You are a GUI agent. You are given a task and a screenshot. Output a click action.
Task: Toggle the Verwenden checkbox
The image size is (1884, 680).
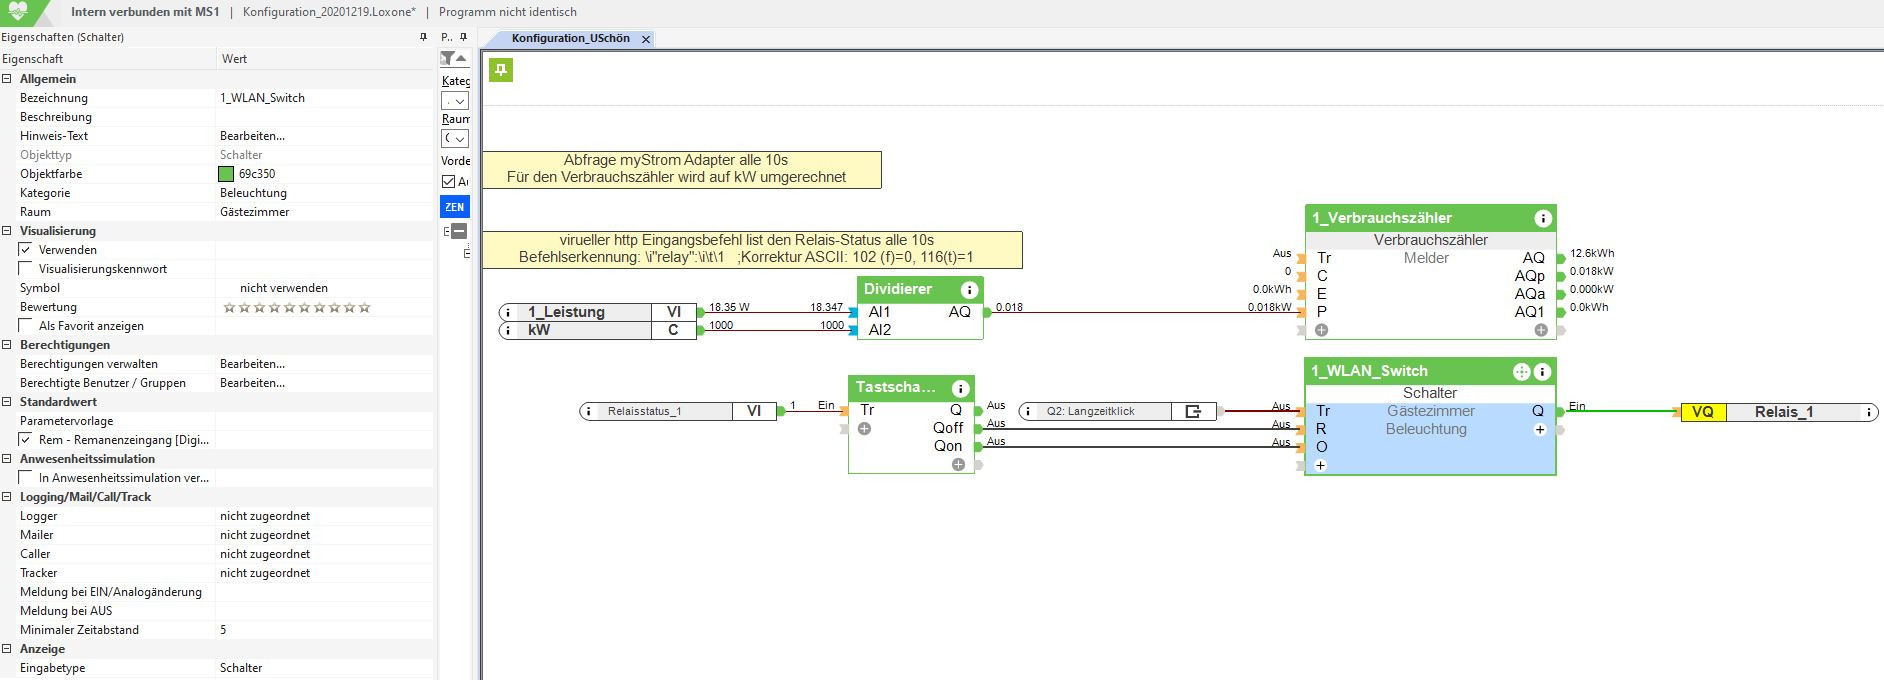pos(26,250)
